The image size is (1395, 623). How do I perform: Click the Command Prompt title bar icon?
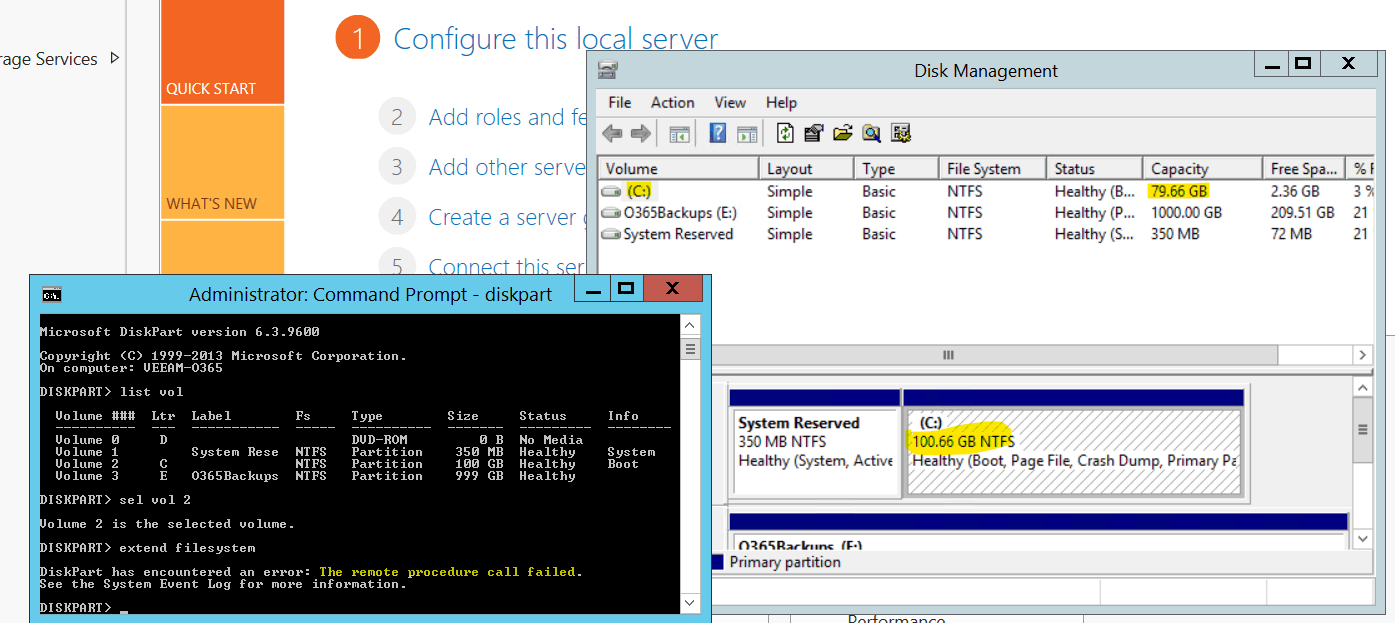(51, 294)
